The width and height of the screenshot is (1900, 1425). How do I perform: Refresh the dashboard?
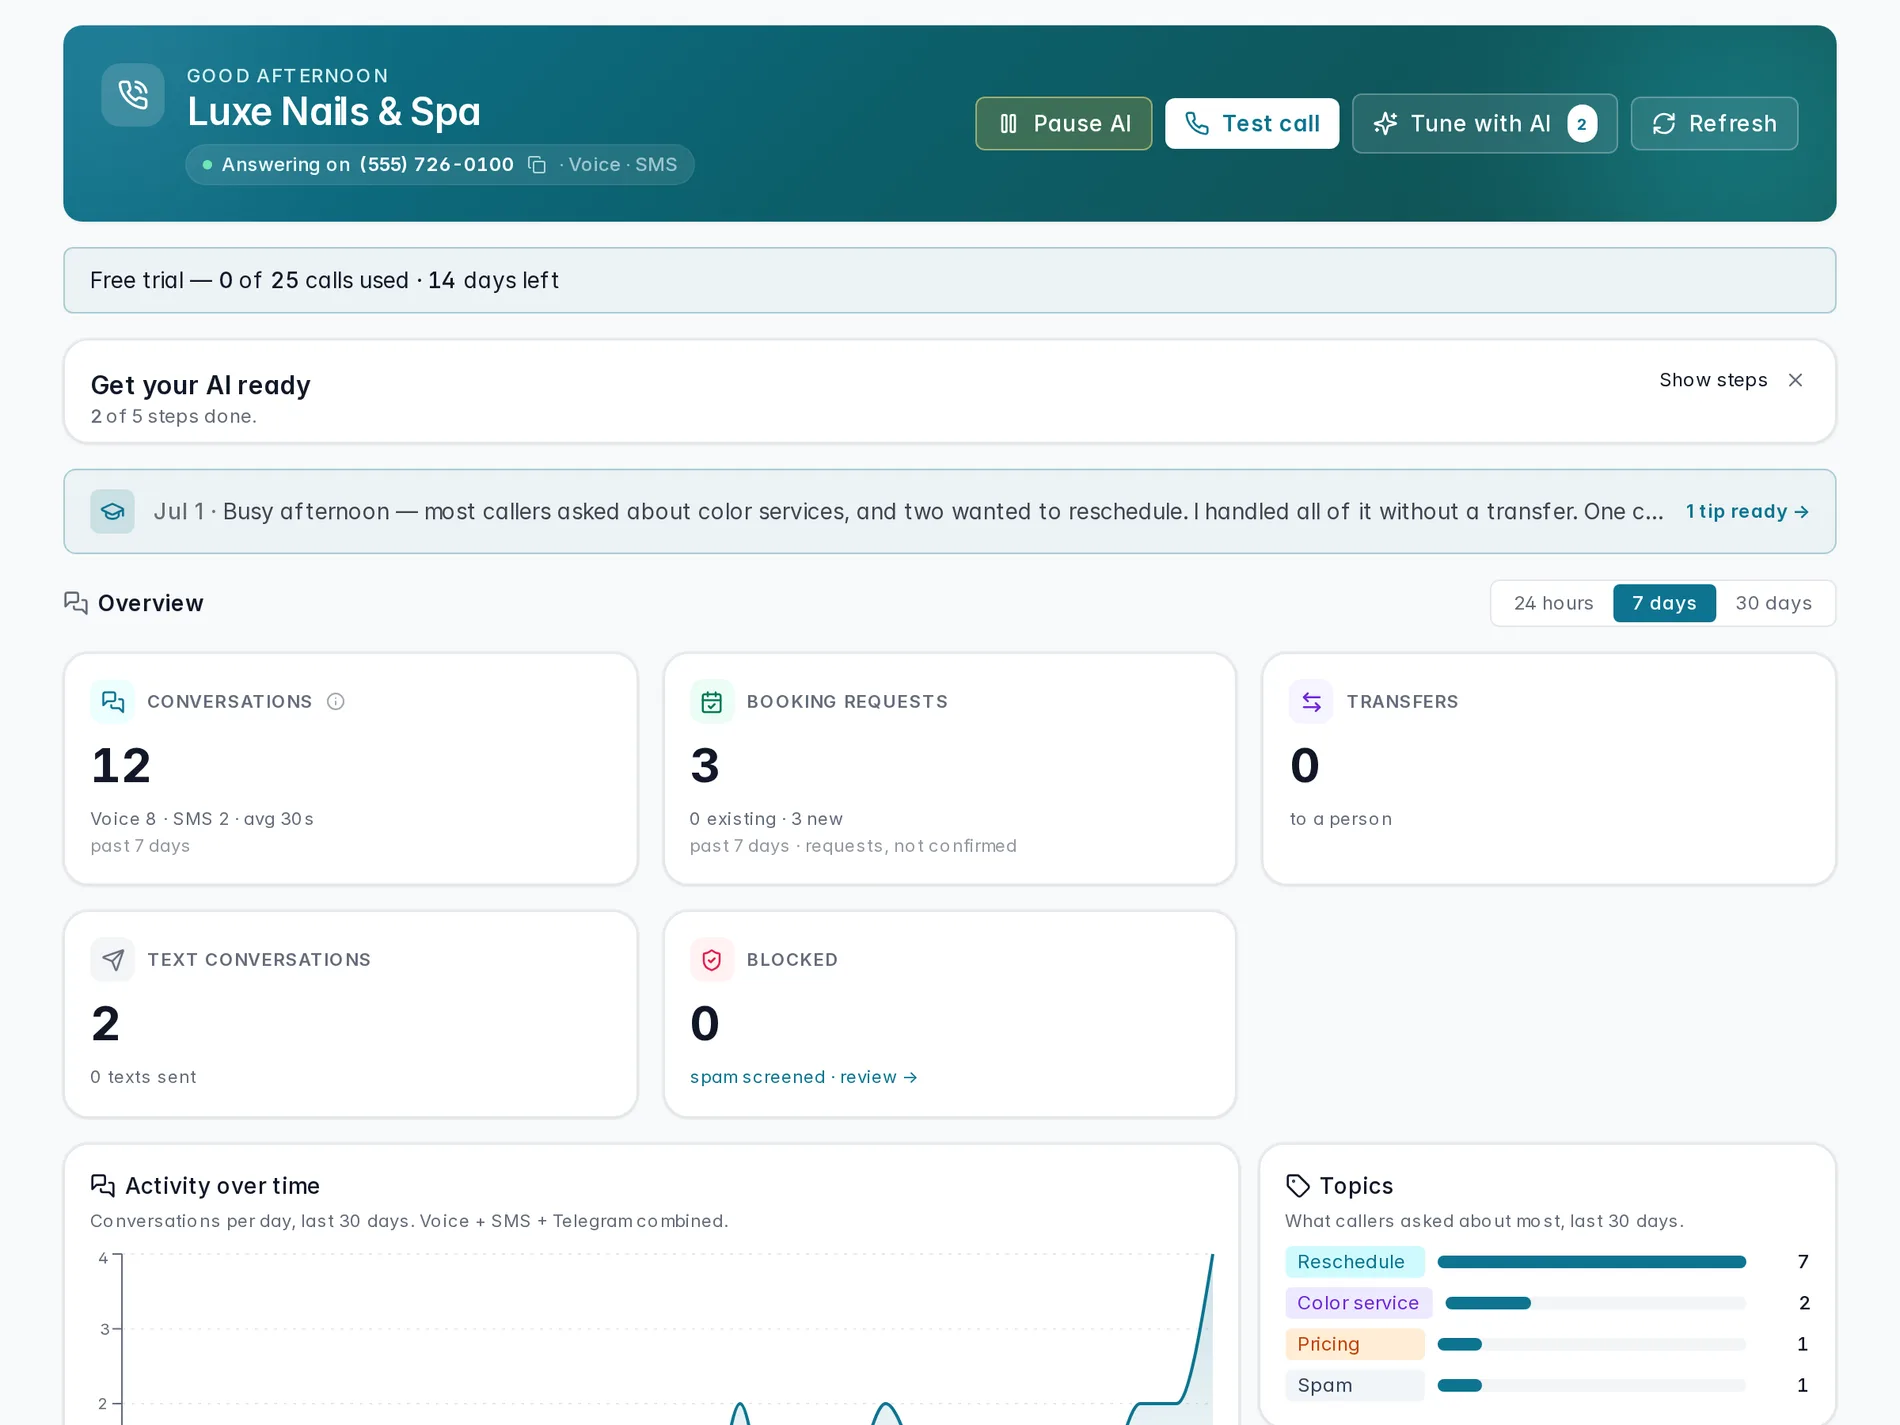[1714, 124]
